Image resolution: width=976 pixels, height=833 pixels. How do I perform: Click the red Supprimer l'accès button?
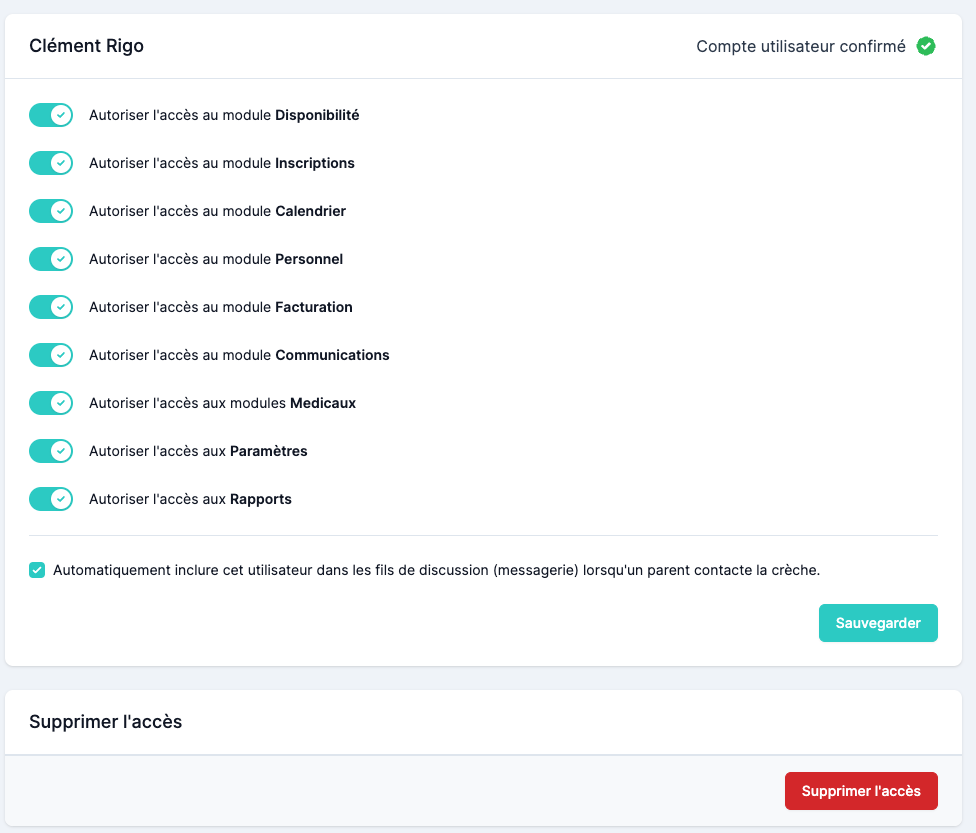(860, 791)
